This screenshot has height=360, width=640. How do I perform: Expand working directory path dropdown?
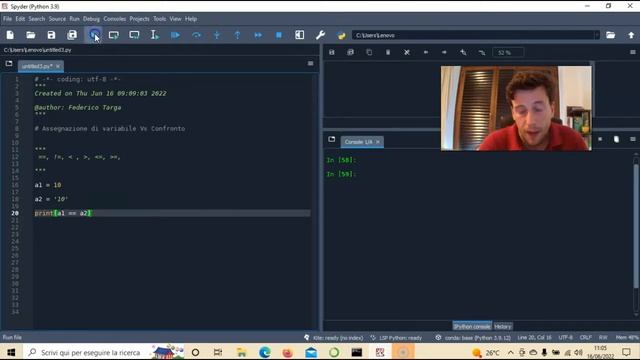[596, 35]
